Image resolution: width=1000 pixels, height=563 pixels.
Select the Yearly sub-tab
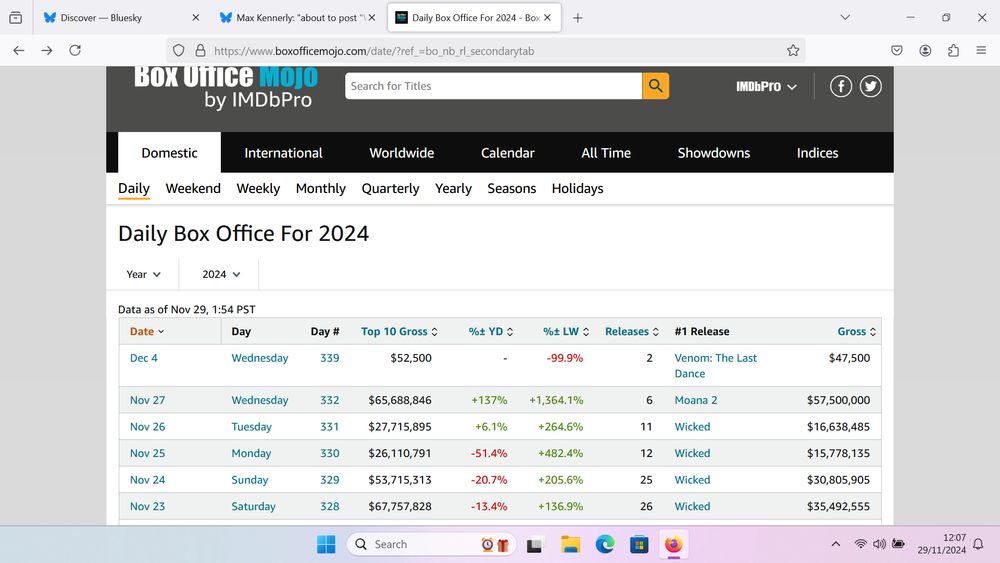(x=453, y=189)
